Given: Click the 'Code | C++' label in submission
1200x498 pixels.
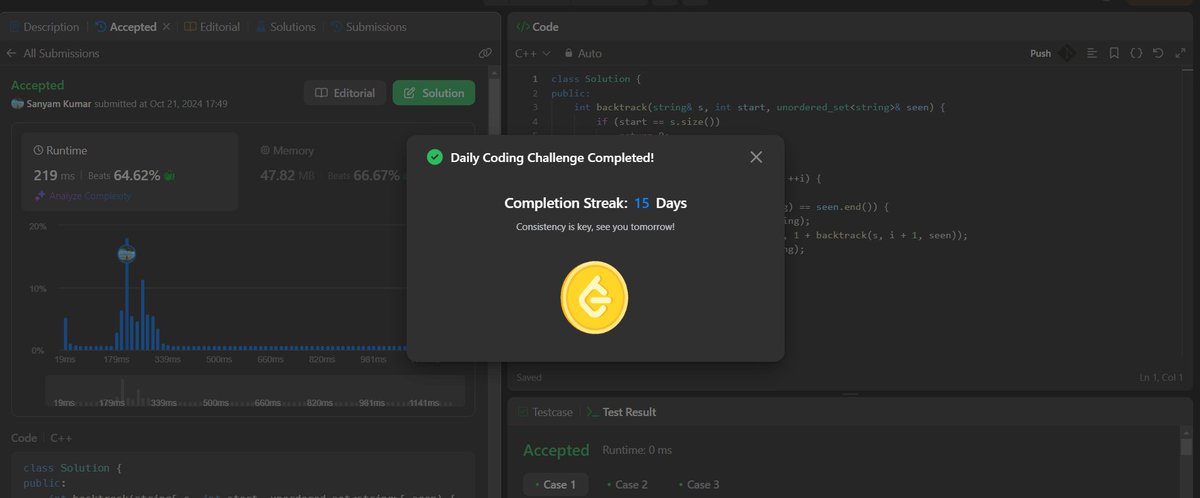Looking at the screenshot, I should pyautogui.click(x=41, y=438).
